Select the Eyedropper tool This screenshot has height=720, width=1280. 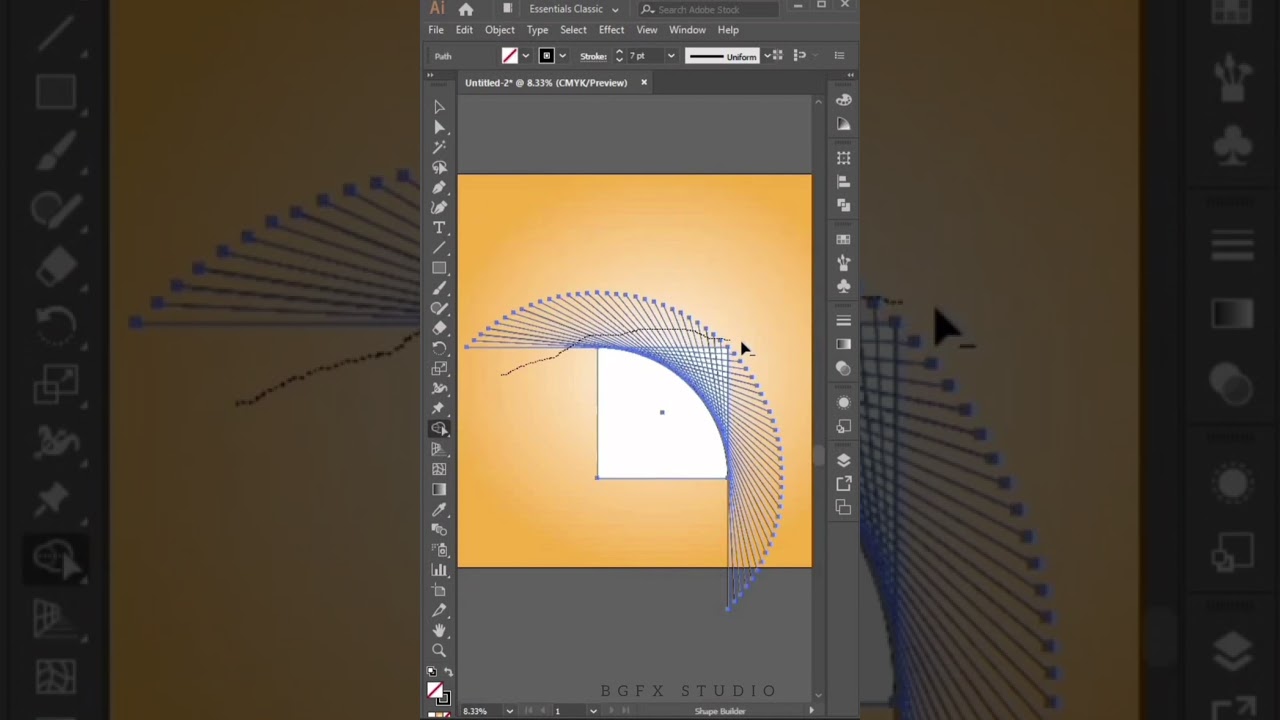(x=439, y=509)
